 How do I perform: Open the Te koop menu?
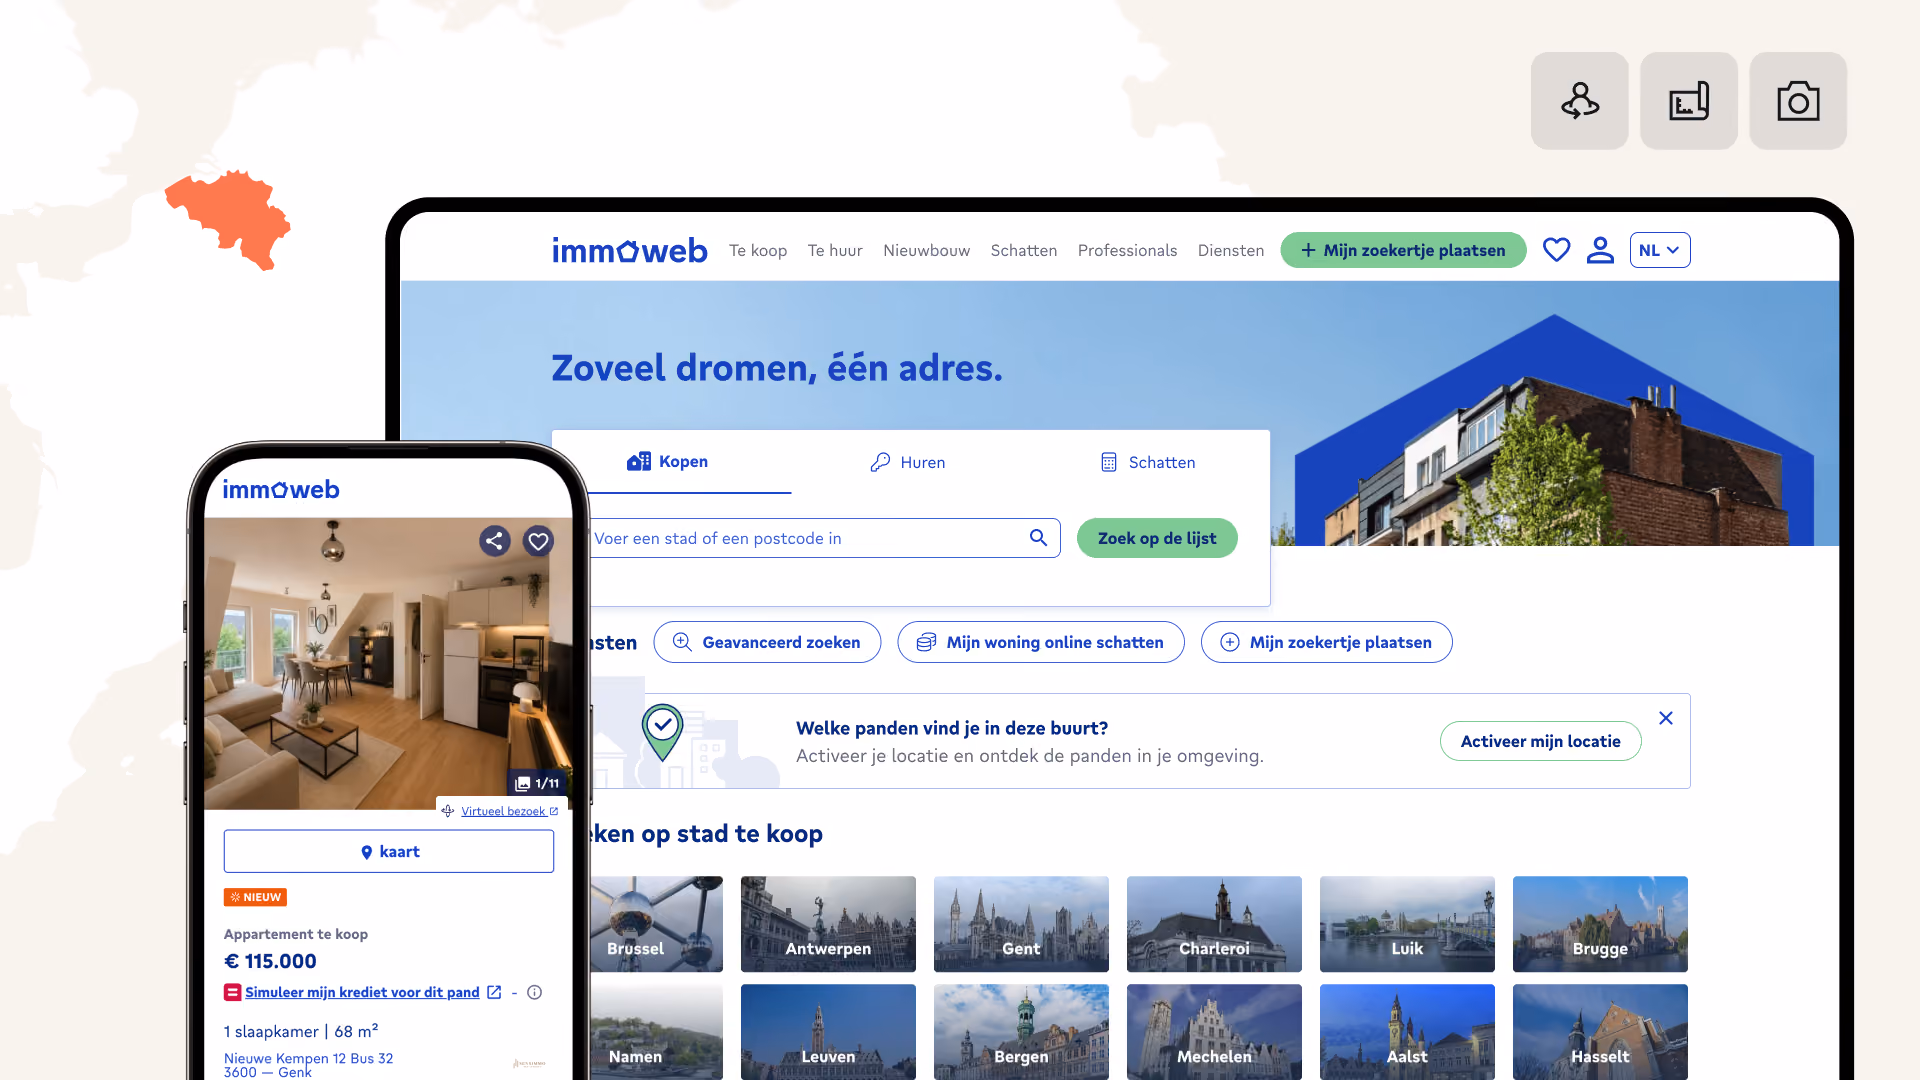coord(758,250)
